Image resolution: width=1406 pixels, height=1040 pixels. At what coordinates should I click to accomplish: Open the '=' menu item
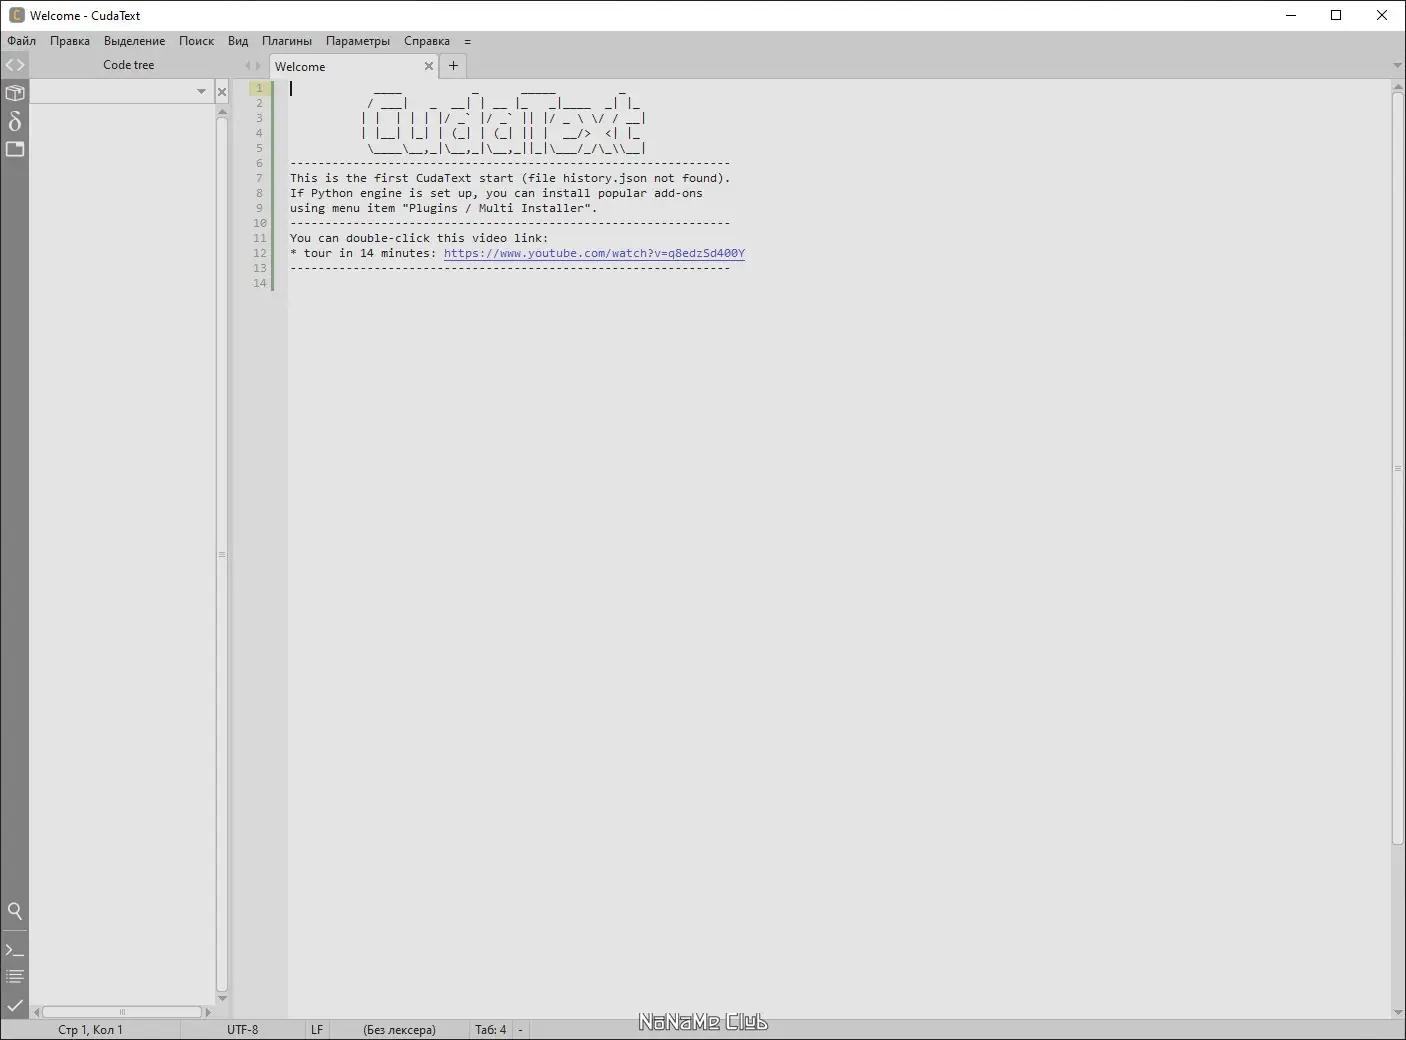click(467, 41)
